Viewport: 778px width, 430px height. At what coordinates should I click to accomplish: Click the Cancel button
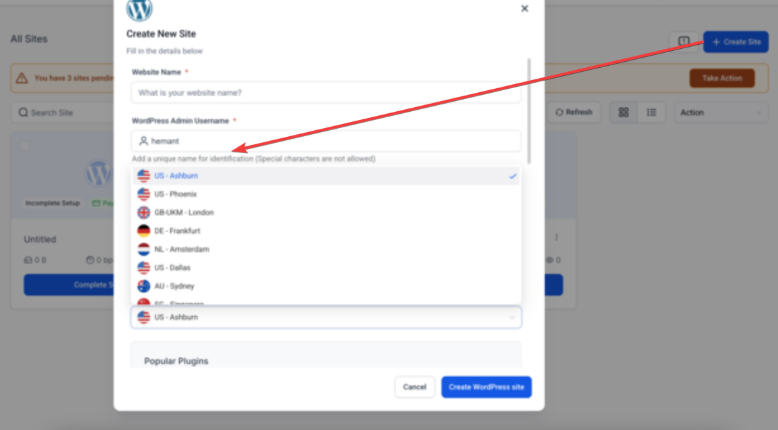coord(414,387)
